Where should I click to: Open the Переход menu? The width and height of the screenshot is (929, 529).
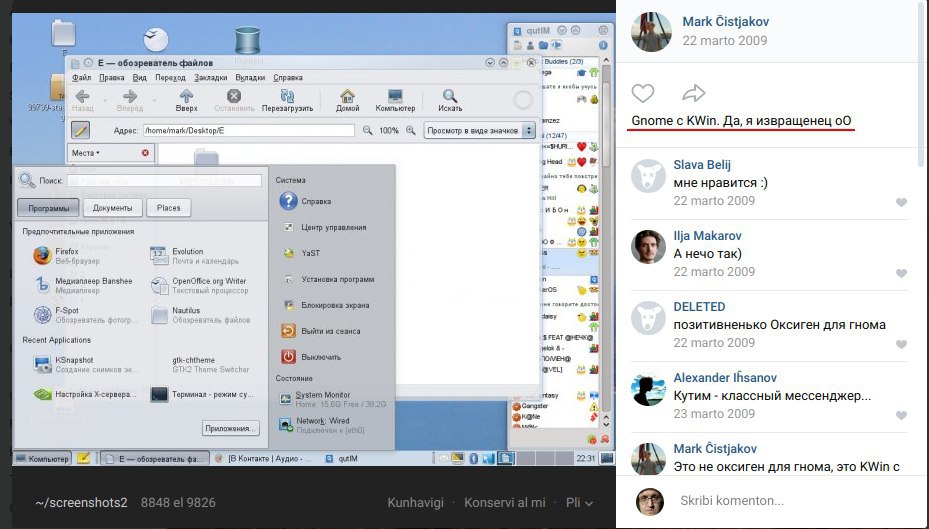170,78
